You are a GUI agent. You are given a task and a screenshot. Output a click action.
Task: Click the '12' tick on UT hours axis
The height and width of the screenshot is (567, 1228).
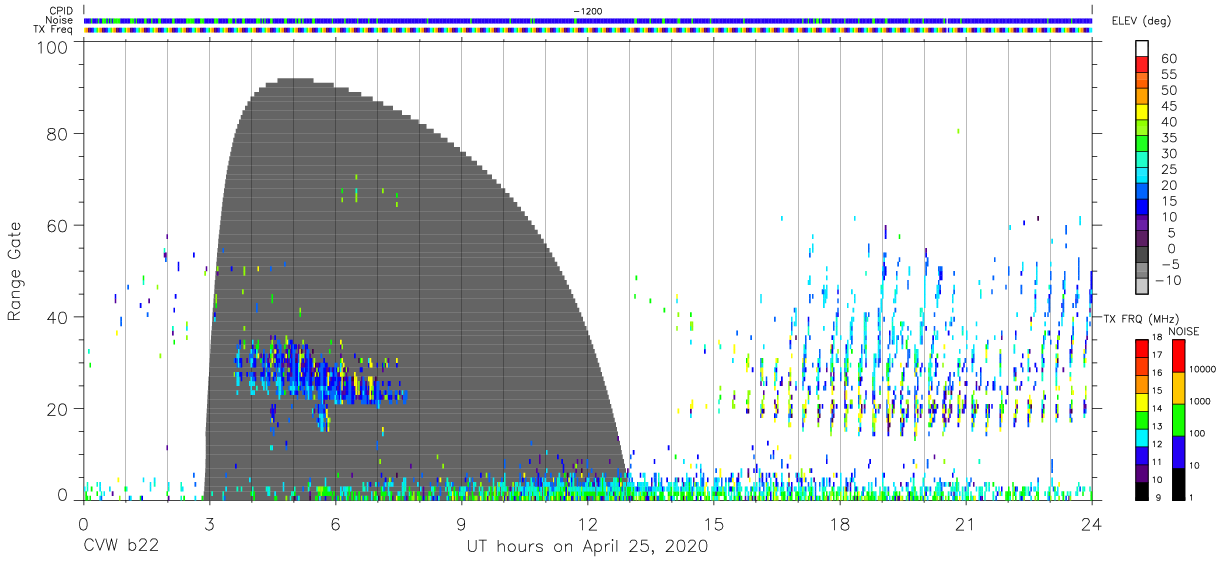[587, 523]
